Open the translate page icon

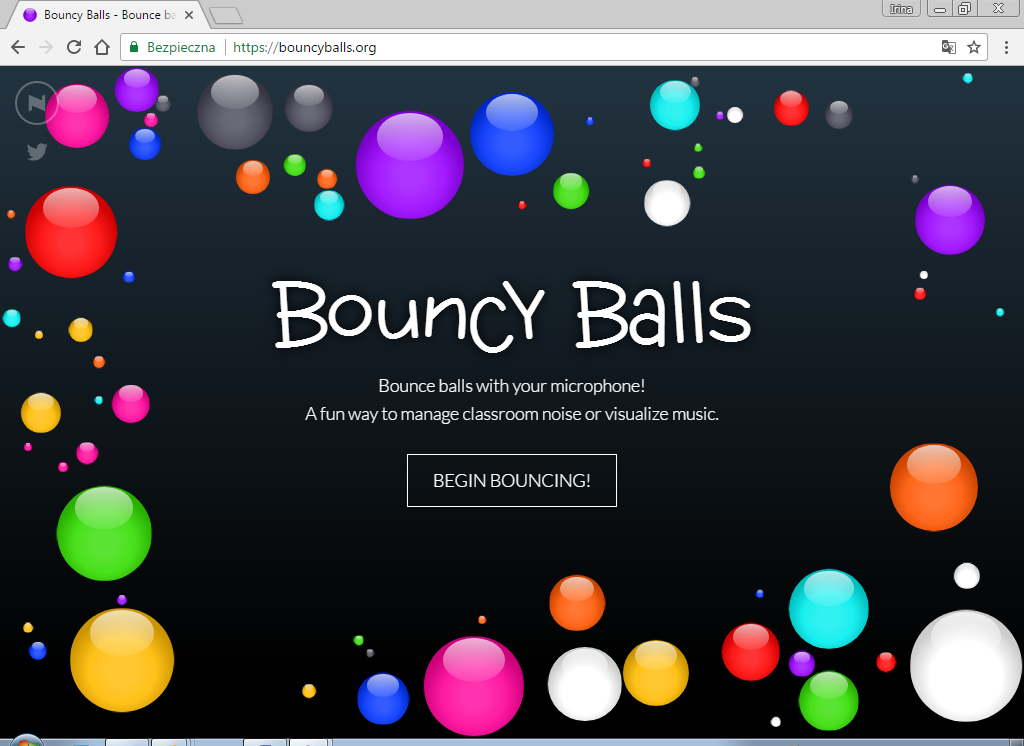pyautogui.click(x=948, y=47)
